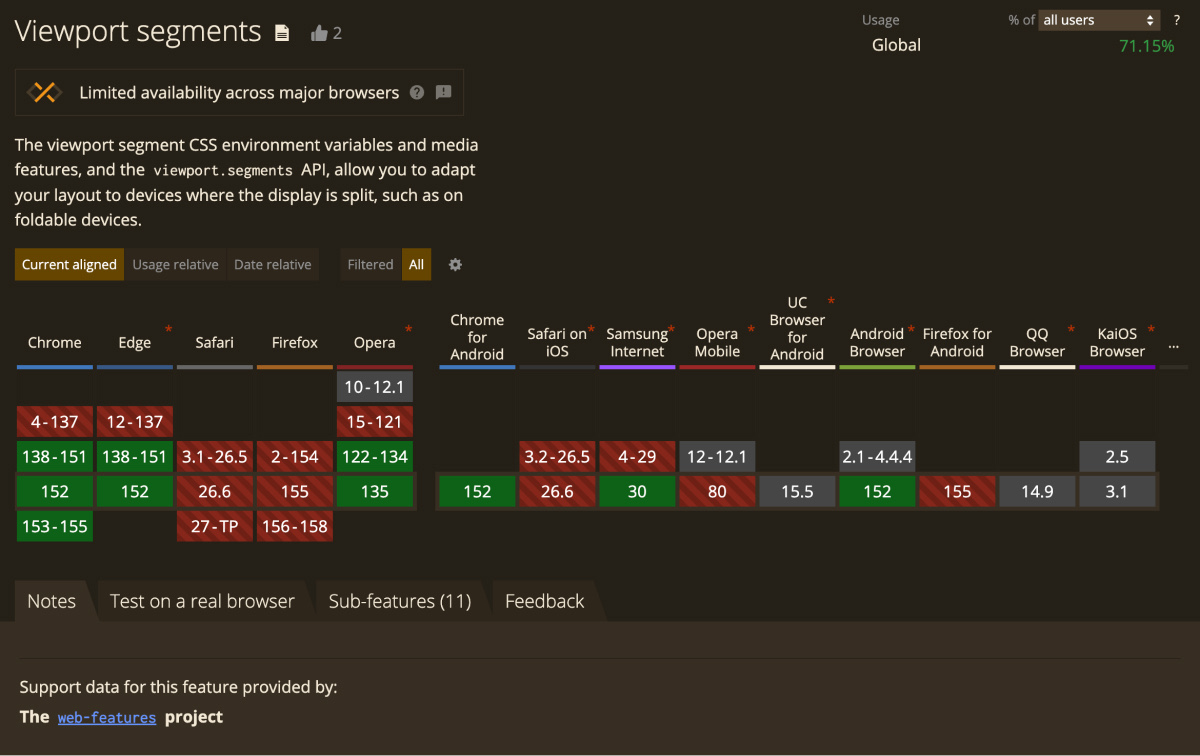Select the Filtered browsers option

pos(370,265)
